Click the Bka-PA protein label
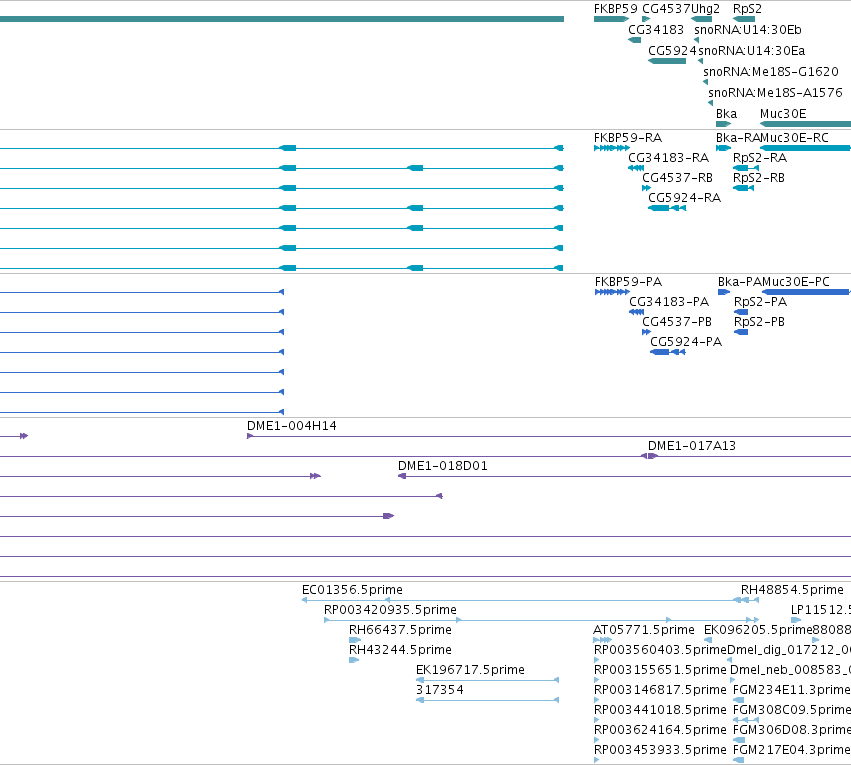Image resolution: width=851 pixels, height=765 pixels. [x=740, y=282]
